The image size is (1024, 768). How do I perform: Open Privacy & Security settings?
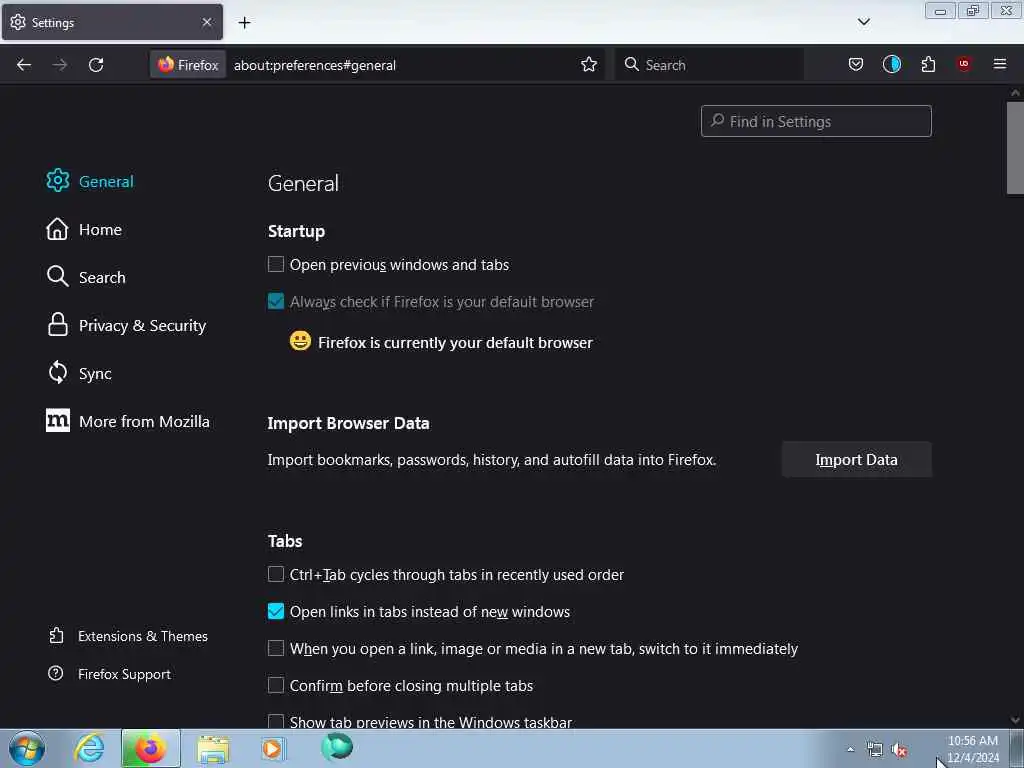click(127, 325)
